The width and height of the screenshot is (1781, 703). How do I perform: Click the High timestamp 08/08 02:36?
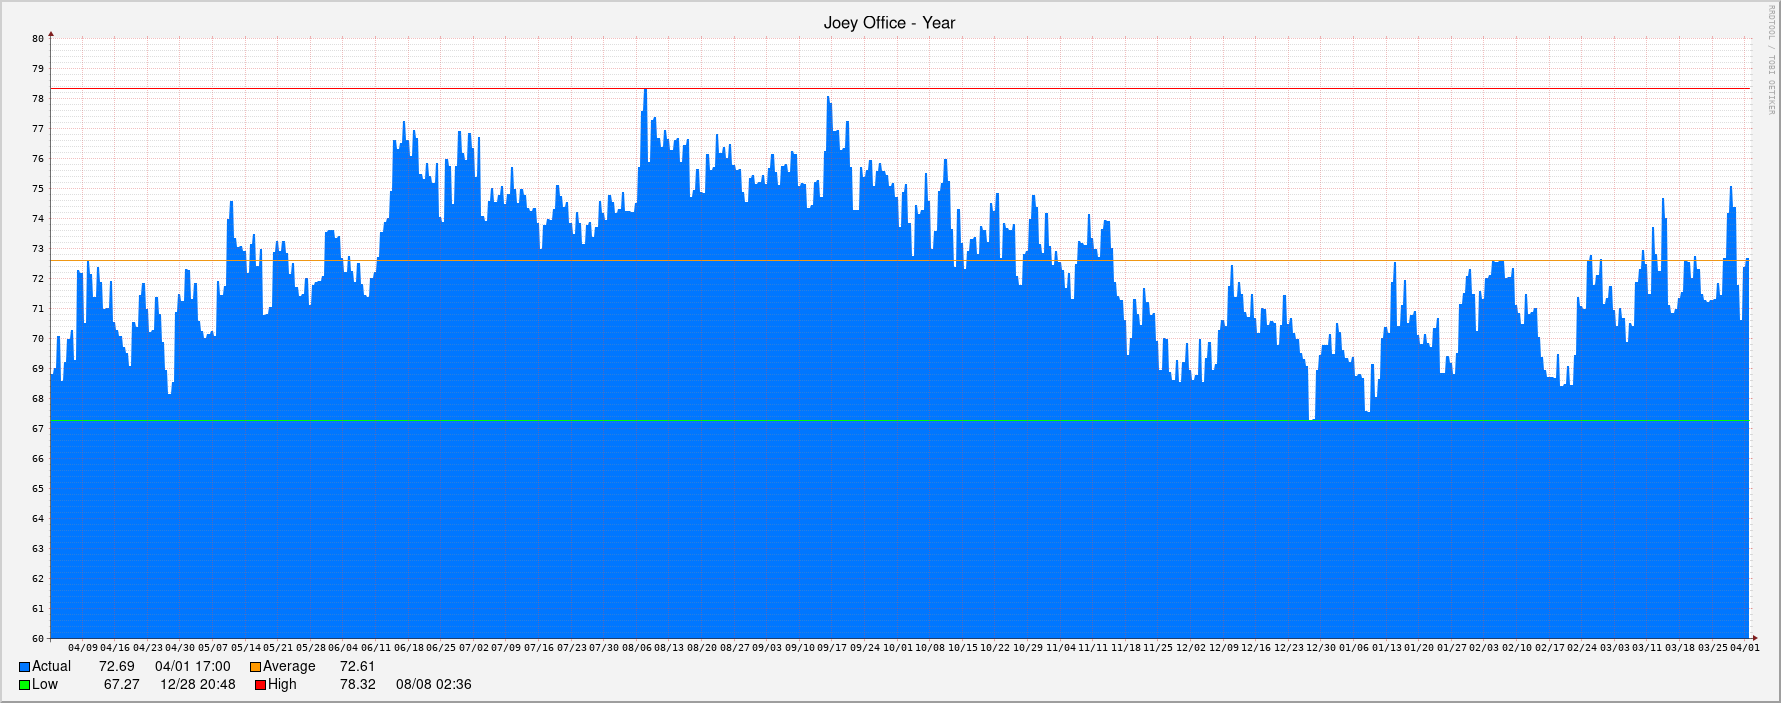click(x=433, y=685)
